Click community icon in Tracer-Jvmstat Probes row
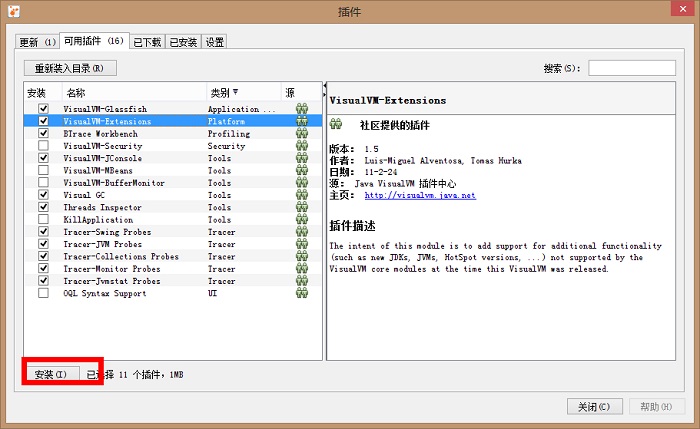This screenshot has width=700, height=429. coord(302,280)
